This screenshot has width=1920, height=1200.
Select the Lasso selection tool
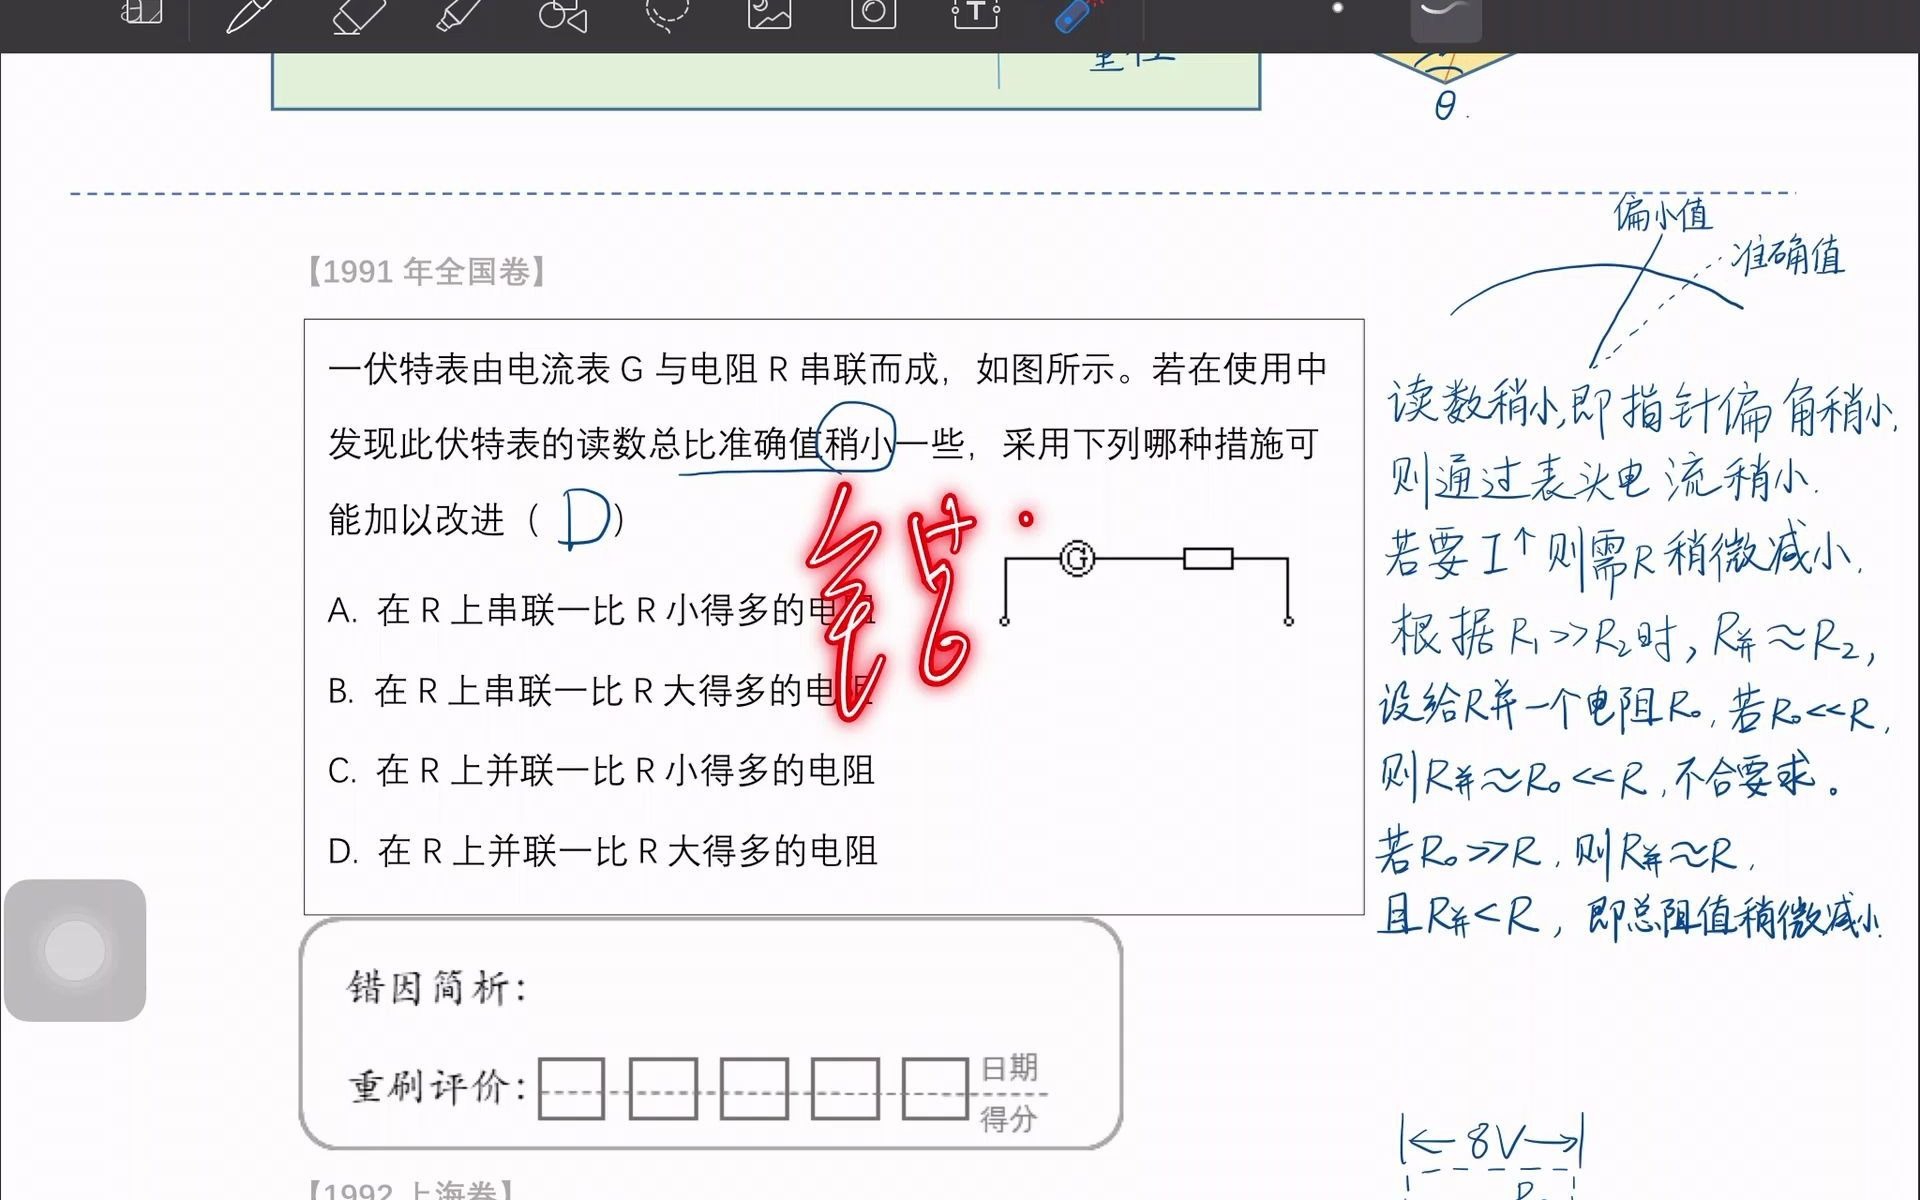[665, 15]
